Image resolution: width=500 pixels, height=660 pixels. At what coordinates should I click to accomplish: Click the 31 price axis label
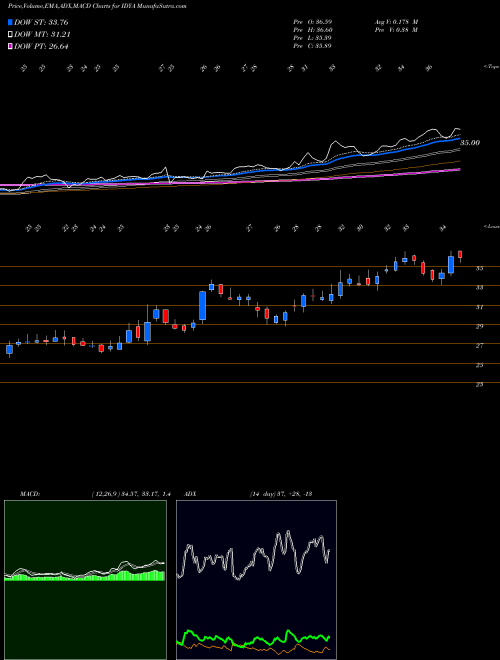click(x=479, y=307)
